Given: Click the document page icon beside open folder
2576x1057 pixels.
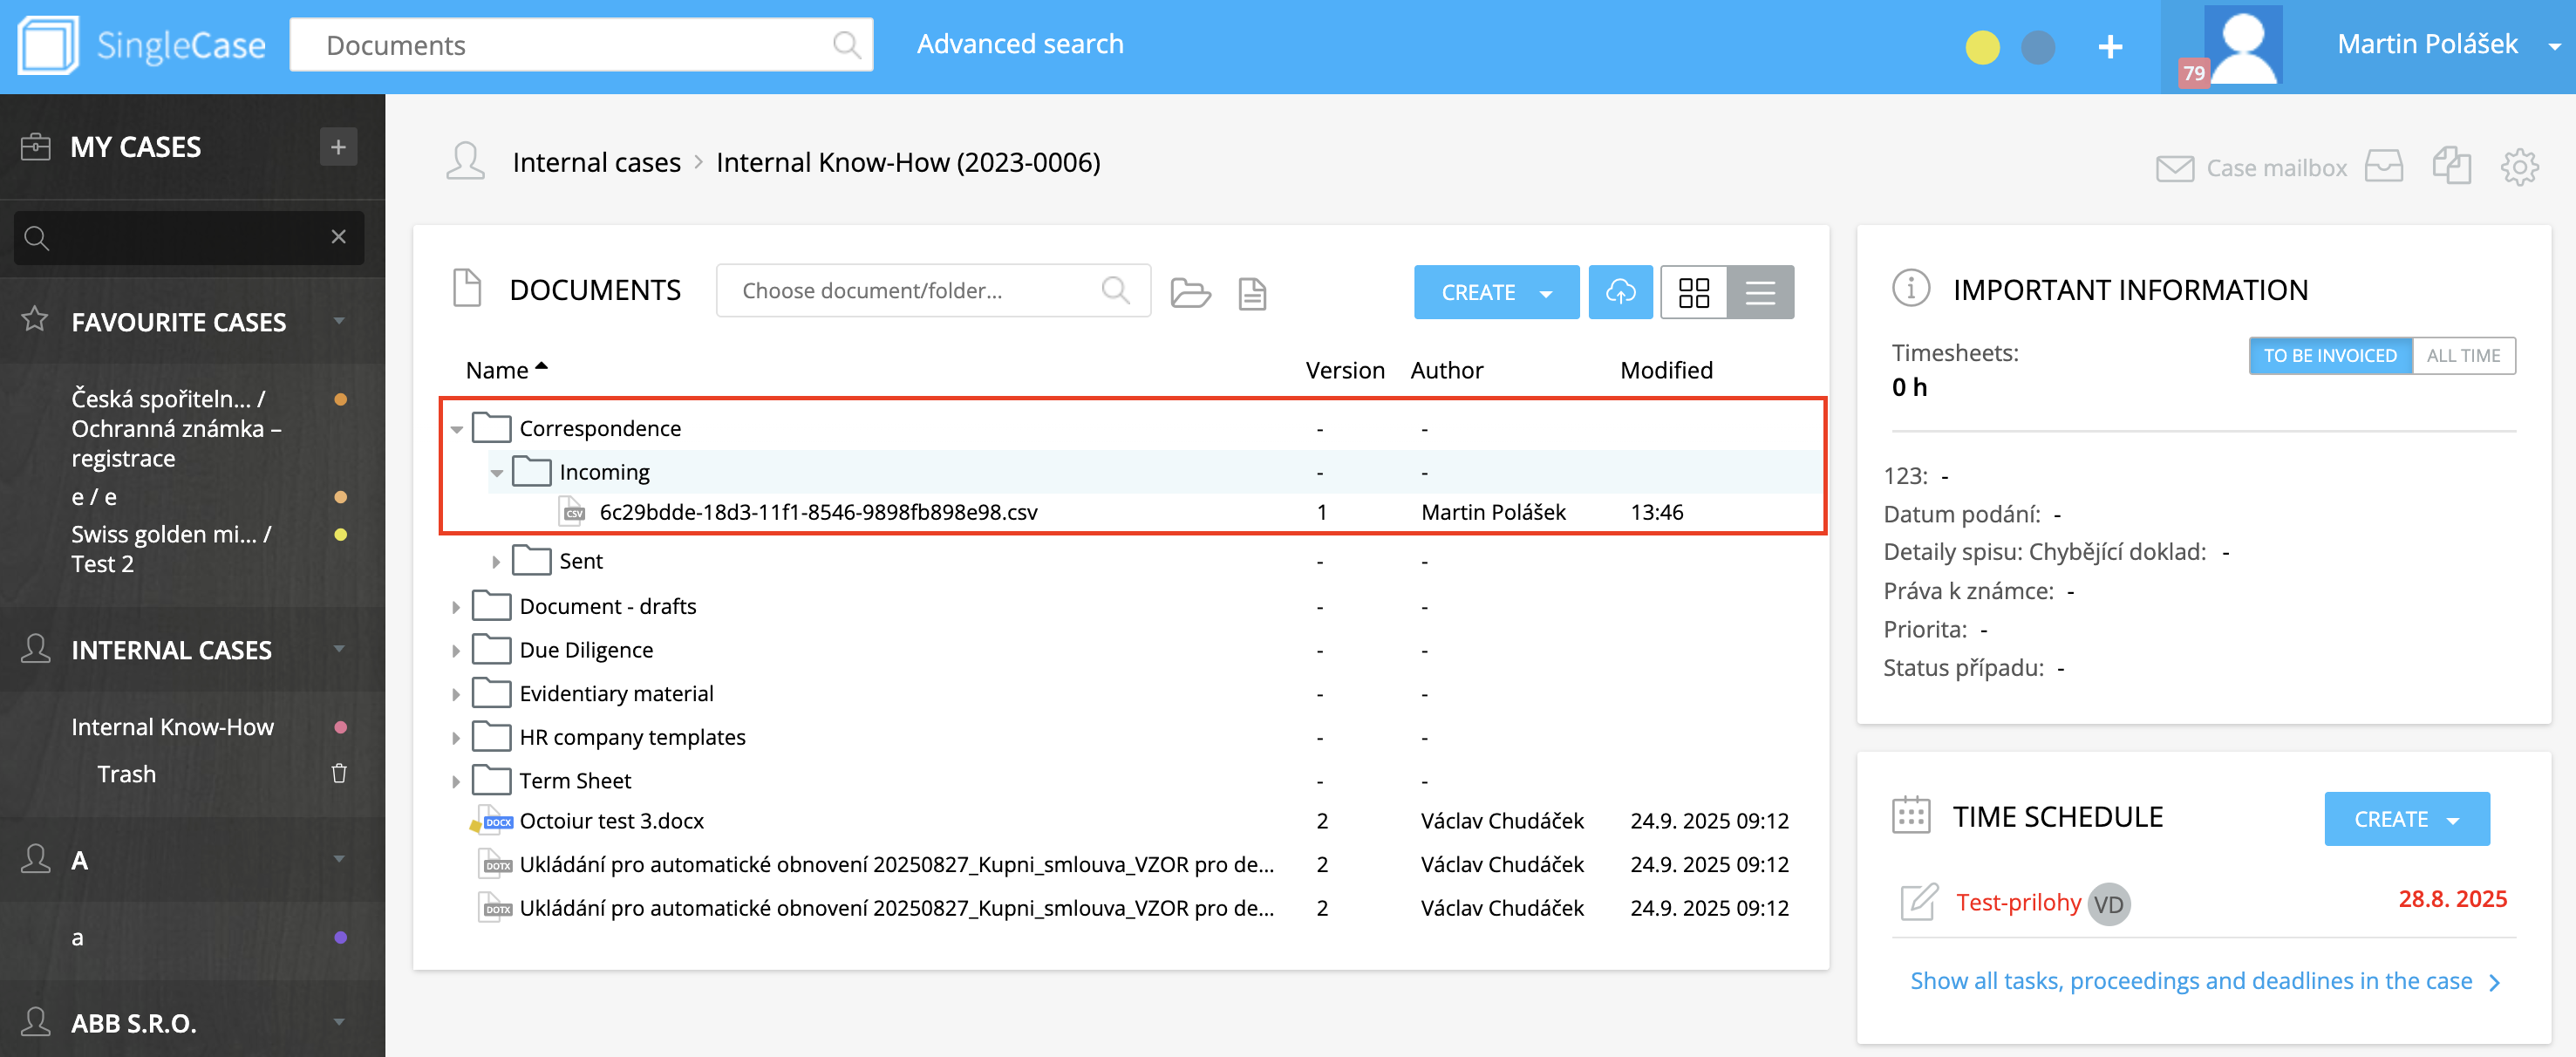Looking at the screenshot, I should 1252,293.
